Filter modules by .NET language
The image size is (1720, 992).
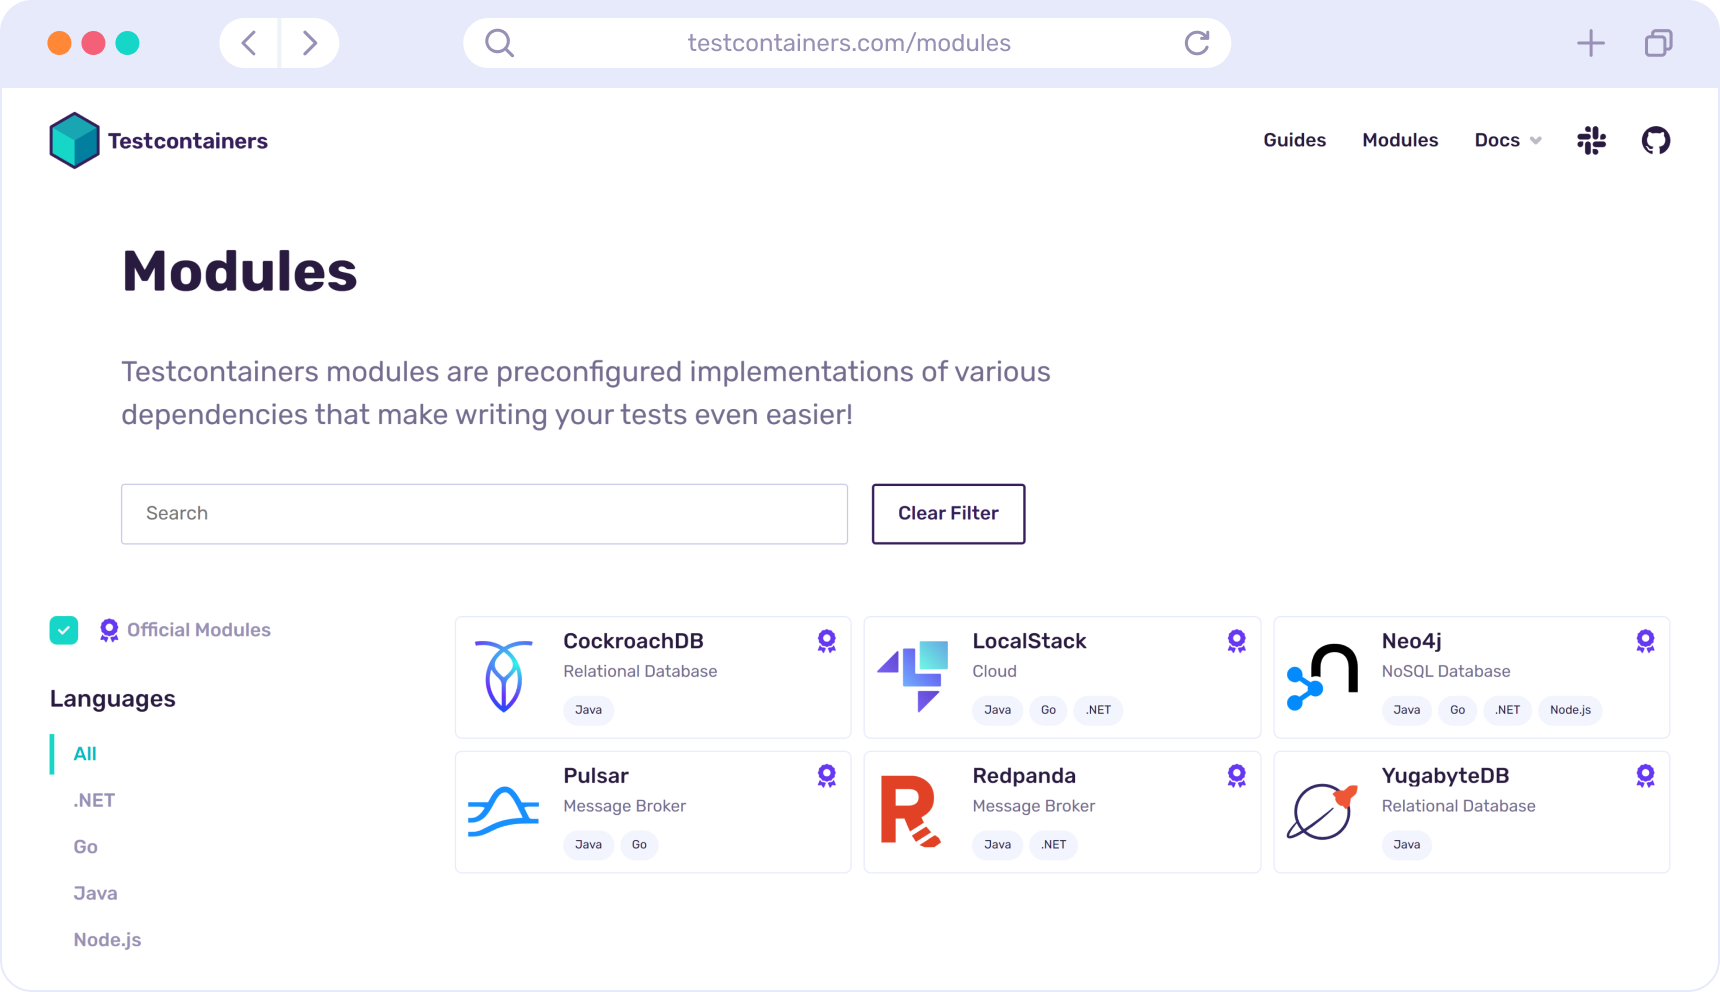[94, 800]
